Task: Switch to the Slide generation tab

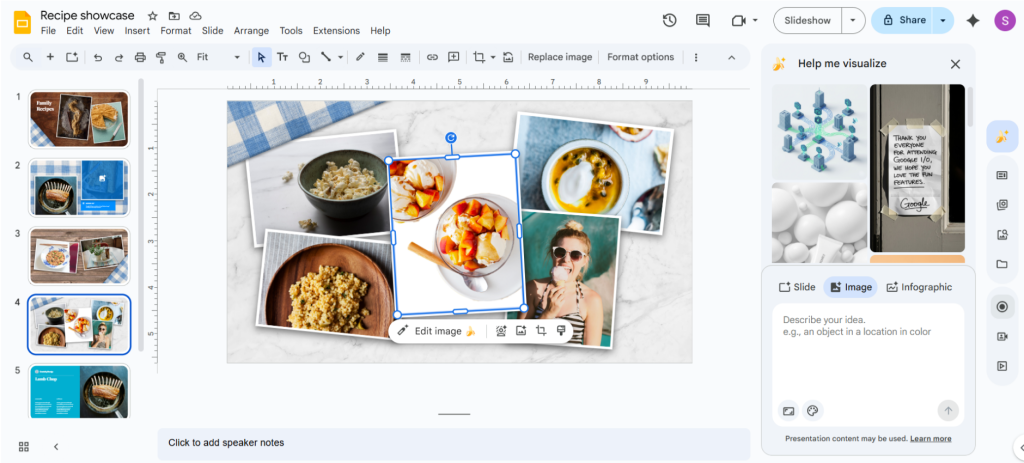Action: point(797,287)
